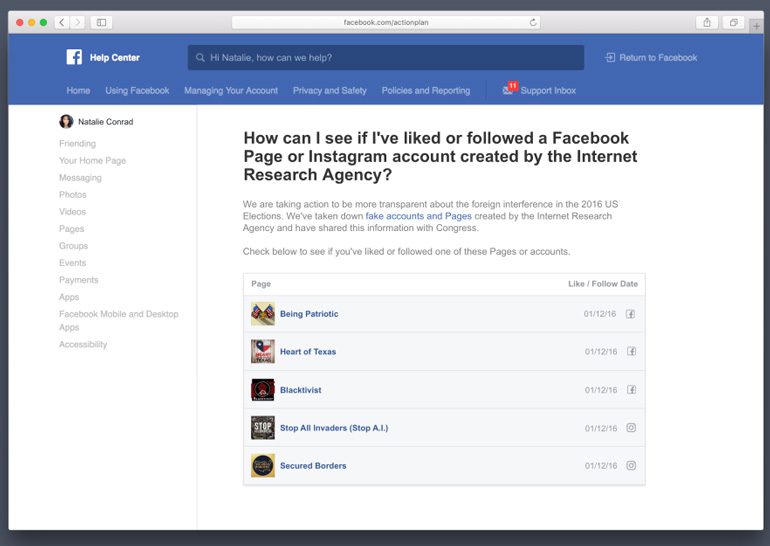Open the fake accounts and Pages link
This screenshot has width=770, height=546.
(418, 216)
